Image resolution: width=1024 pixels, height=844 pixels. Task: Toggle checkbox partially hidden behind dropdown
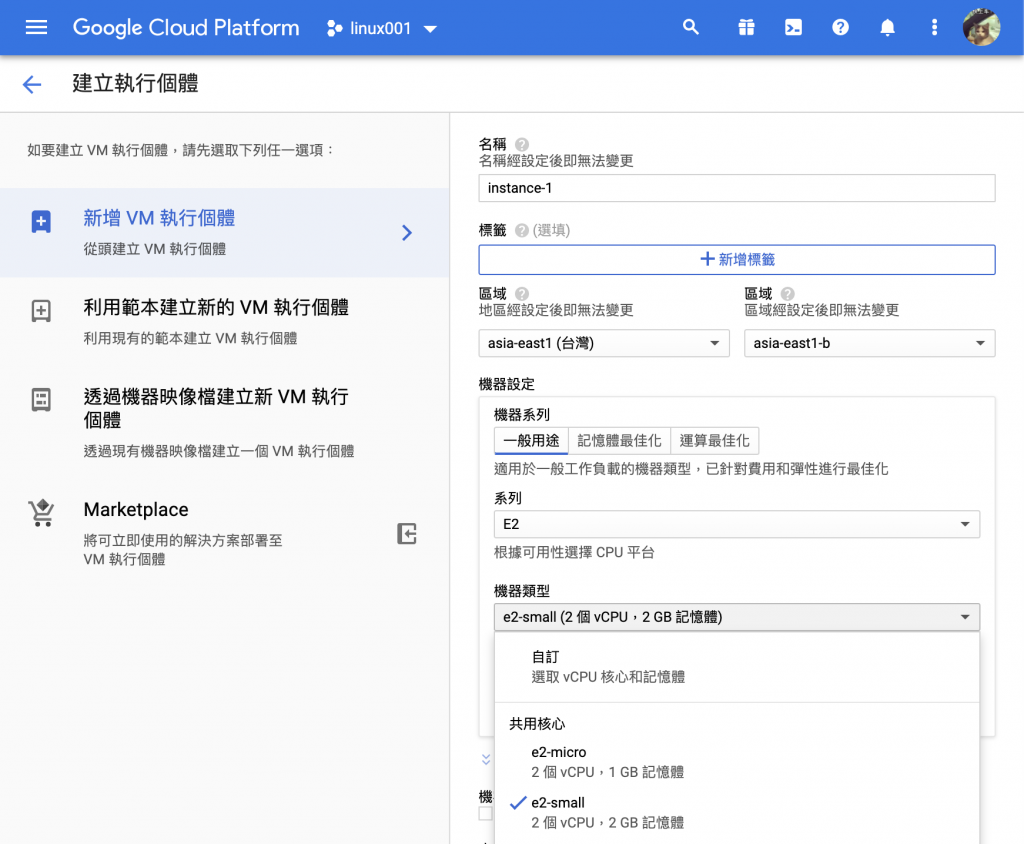[485, 813]
